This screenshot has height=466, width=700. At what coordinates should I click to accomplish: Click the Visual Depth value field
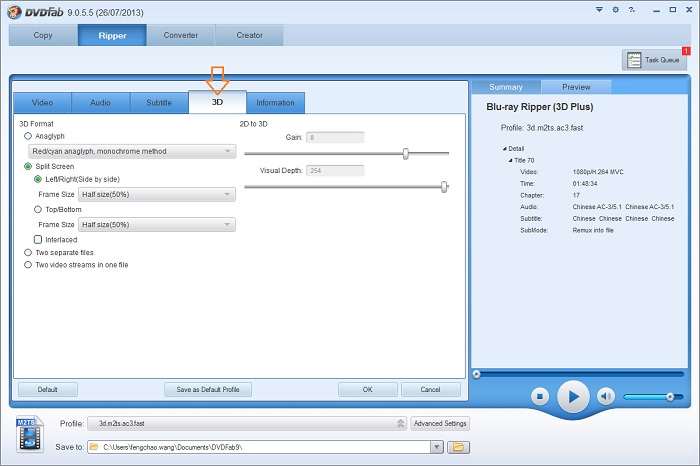(335, 171)
